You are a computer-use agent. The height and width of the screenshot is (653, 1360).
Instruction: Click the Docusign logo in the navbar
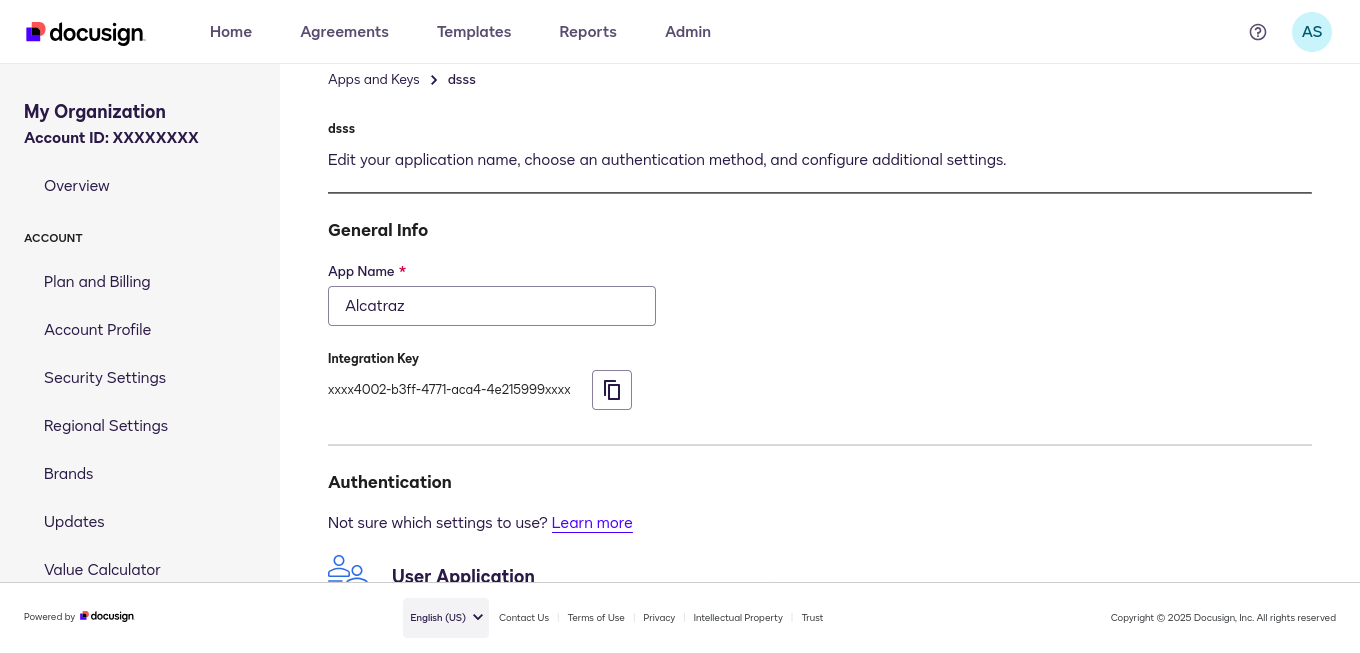click(85, 31)
